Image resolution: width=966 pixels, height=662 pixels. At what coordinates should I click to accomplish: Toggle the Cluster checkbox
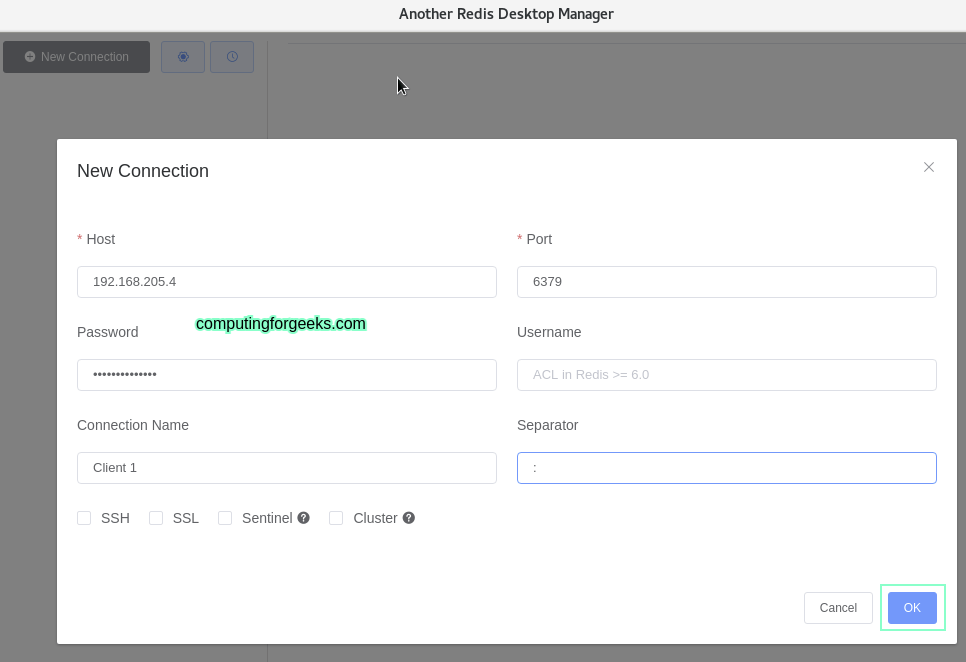[336, 518]
